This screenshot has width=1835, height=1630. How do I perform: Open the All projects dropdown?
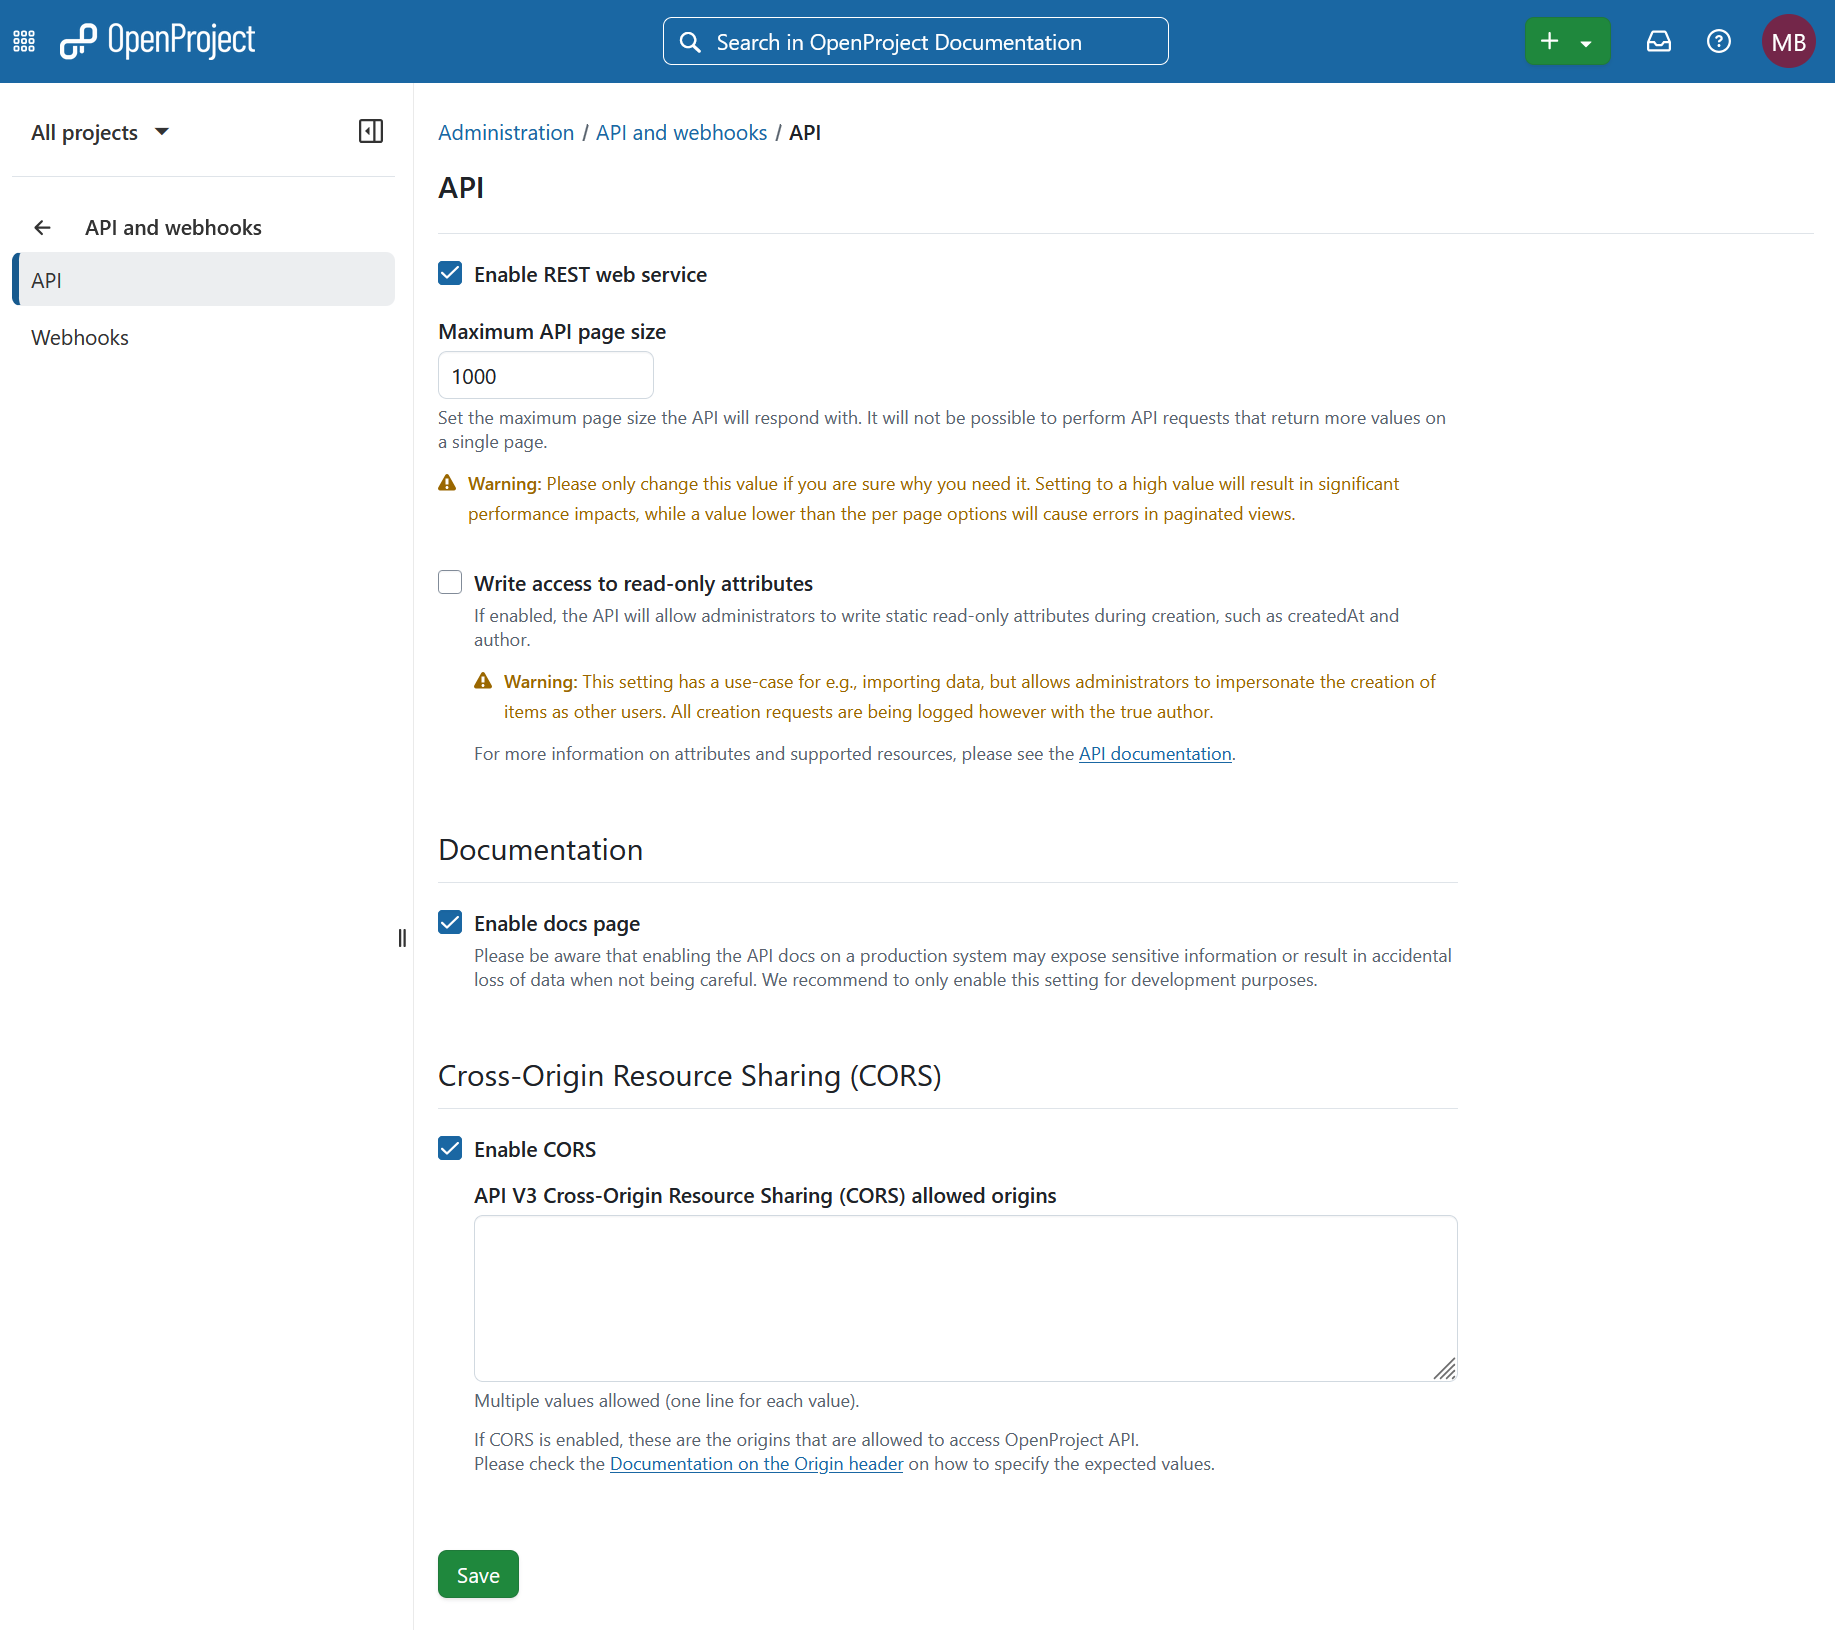[x=100, y=131]
